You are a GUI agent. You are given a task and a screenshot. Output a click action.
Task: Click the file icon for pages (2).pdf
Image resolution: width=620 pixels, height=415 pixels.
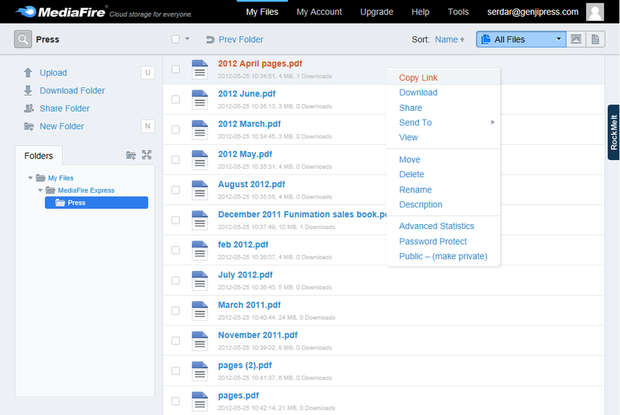point(200,371)
